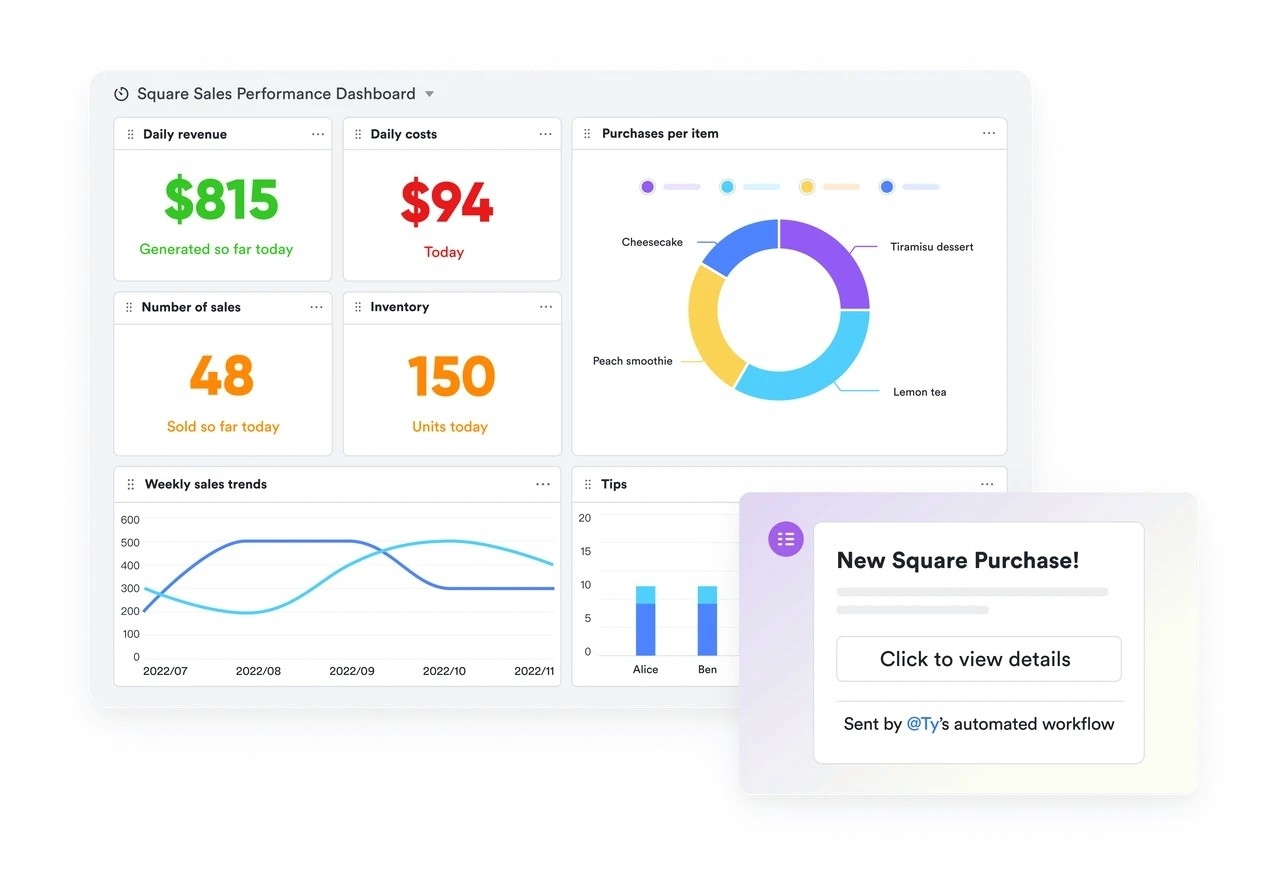1280x894 pixels.
Task: Click the New Square Purchase! heading
Action: click(x=958, y=560)
